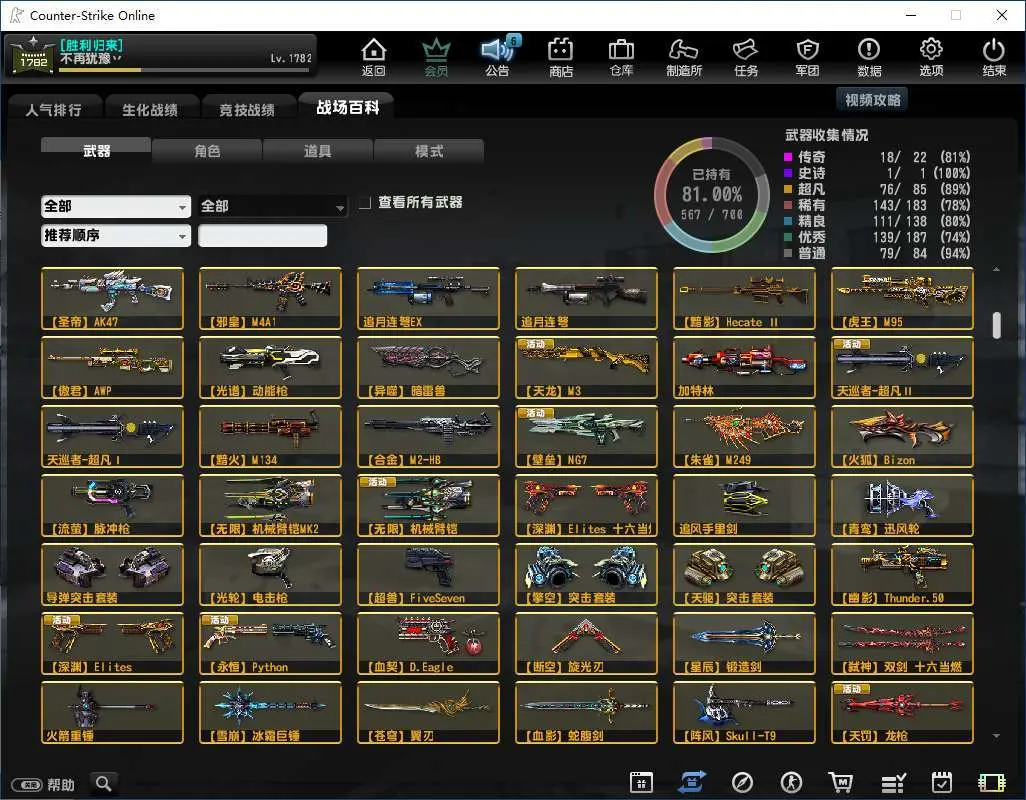The width and height of the screenshot is (1026, 800).
Task: Select the 【朱雀】M249 weapon card
Action: click(x=745, y=436)
